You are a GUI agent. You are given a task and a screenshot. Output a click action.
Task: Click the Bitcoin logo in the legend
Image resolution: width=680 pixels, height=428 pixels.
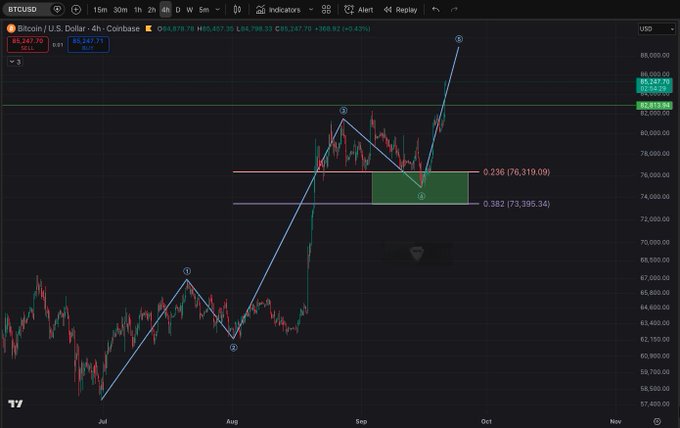point(11,29)
